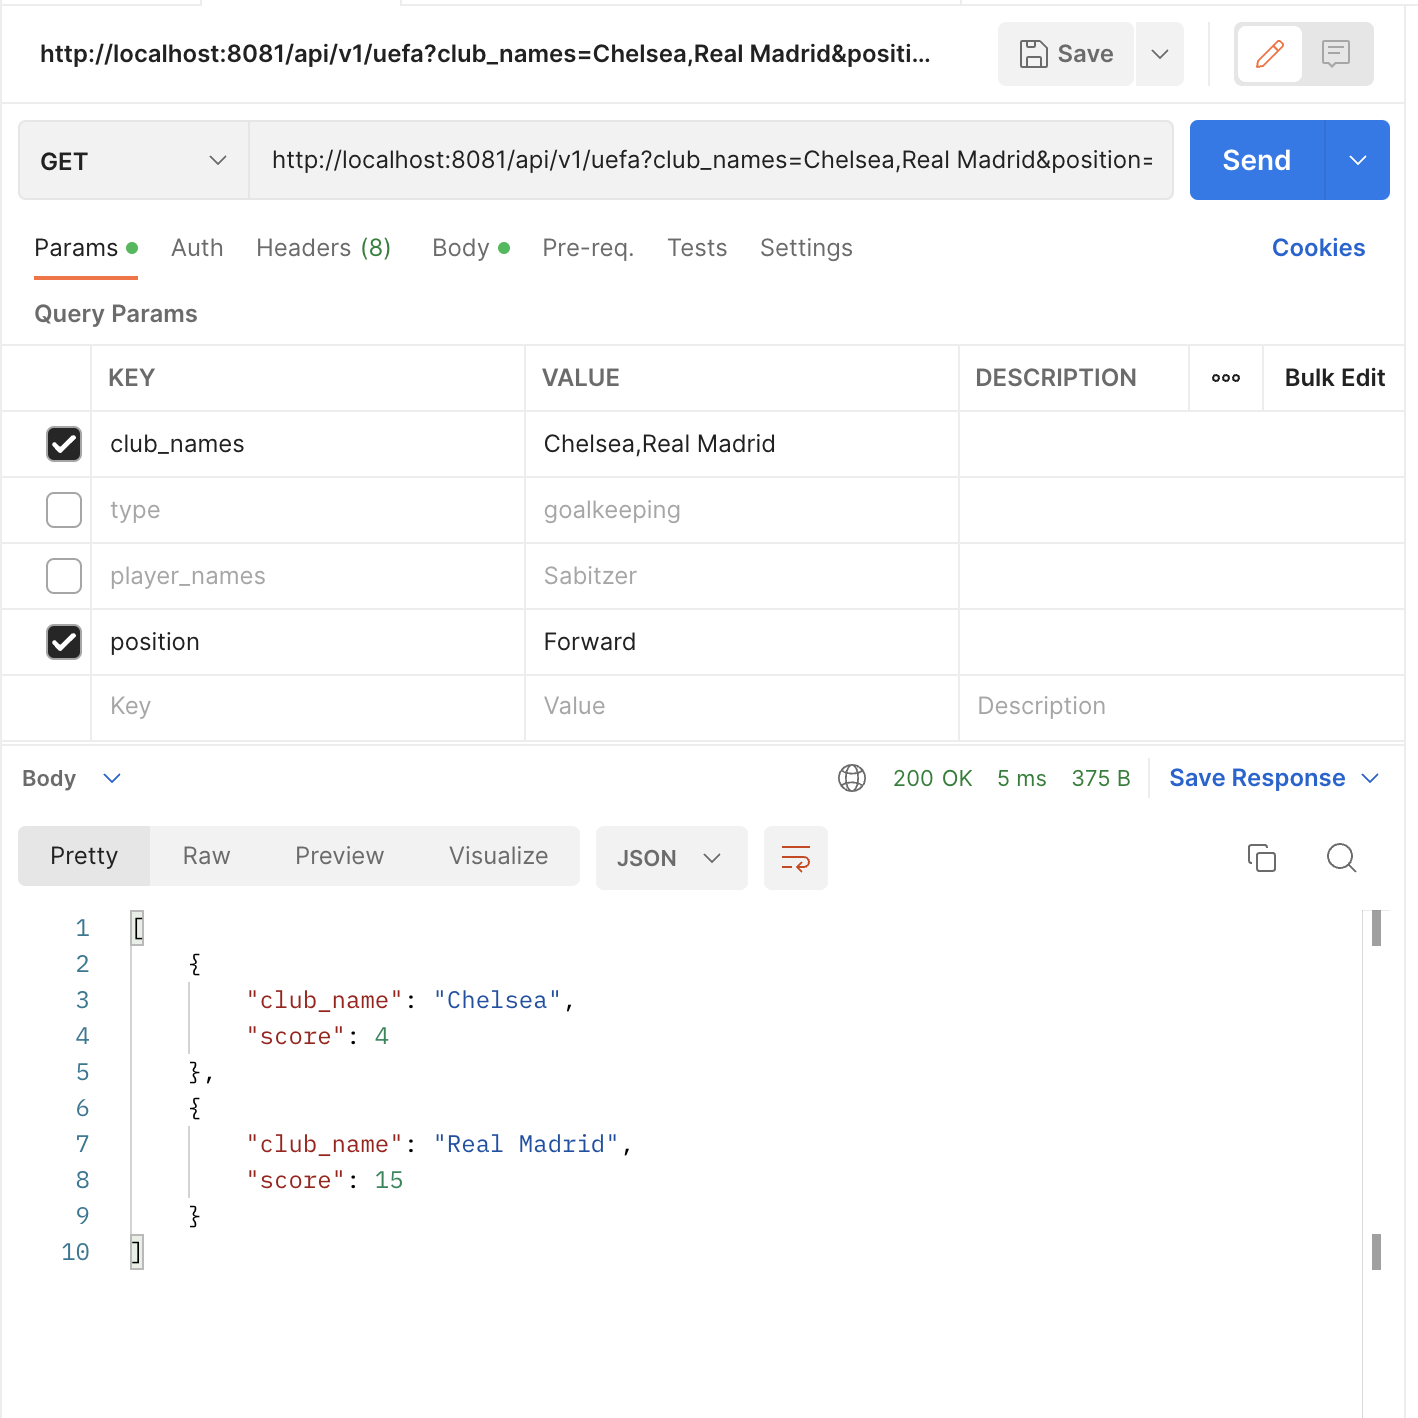This screenshot has width=1418, height=1418.
Task: Open the Cookies link
Action: click(1318, 248)
